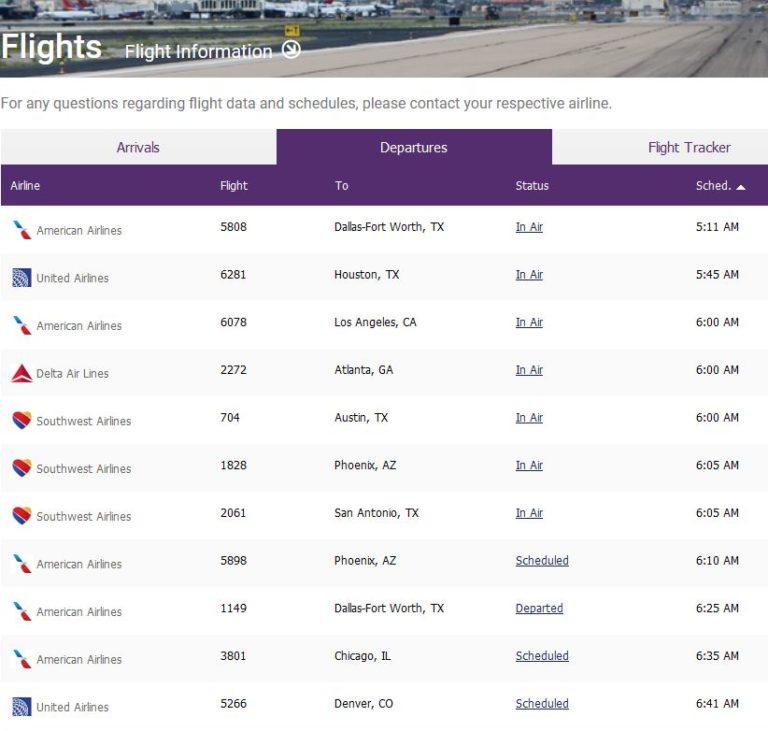Click Southwest heart logo for flight 704
This screenshot has height=731, width=768.
[x=22, y=420]
